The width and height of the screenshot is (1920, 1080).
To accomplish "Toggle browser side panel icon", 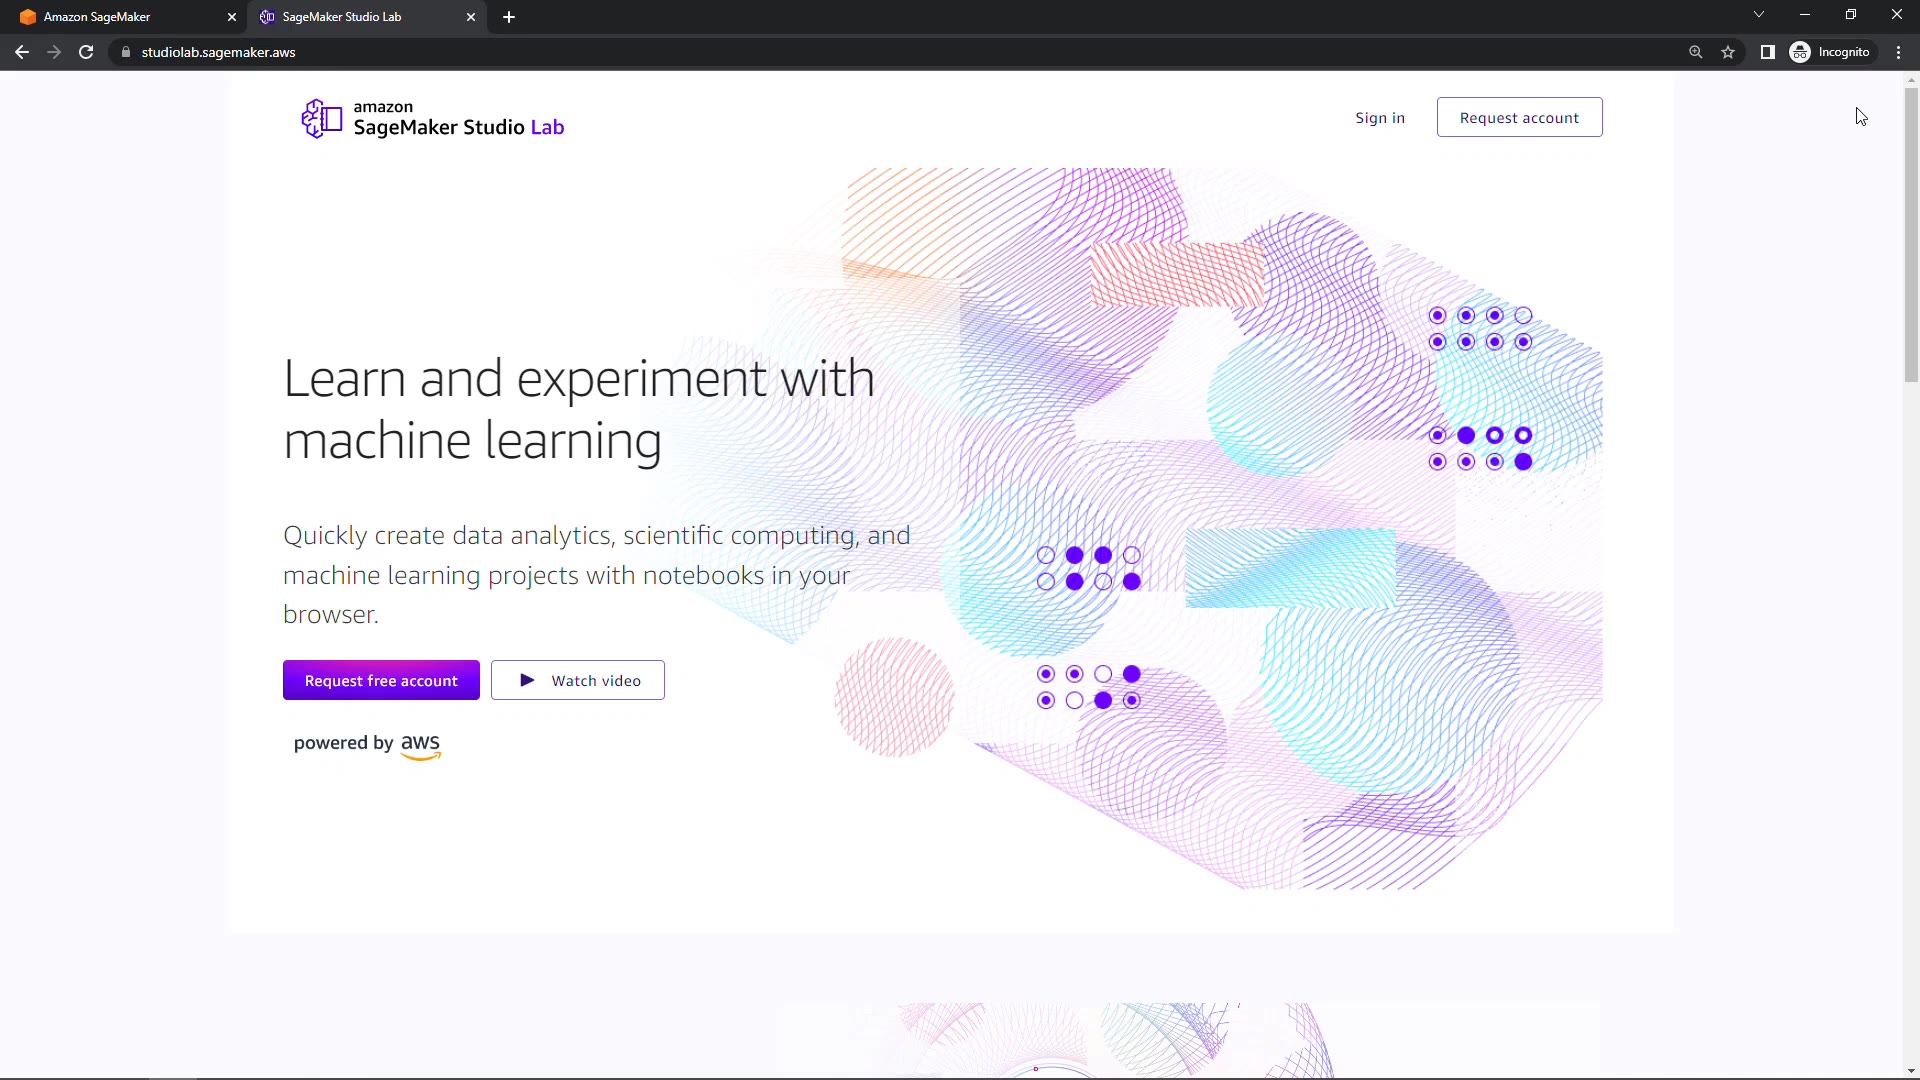I will click(1767, 52).
